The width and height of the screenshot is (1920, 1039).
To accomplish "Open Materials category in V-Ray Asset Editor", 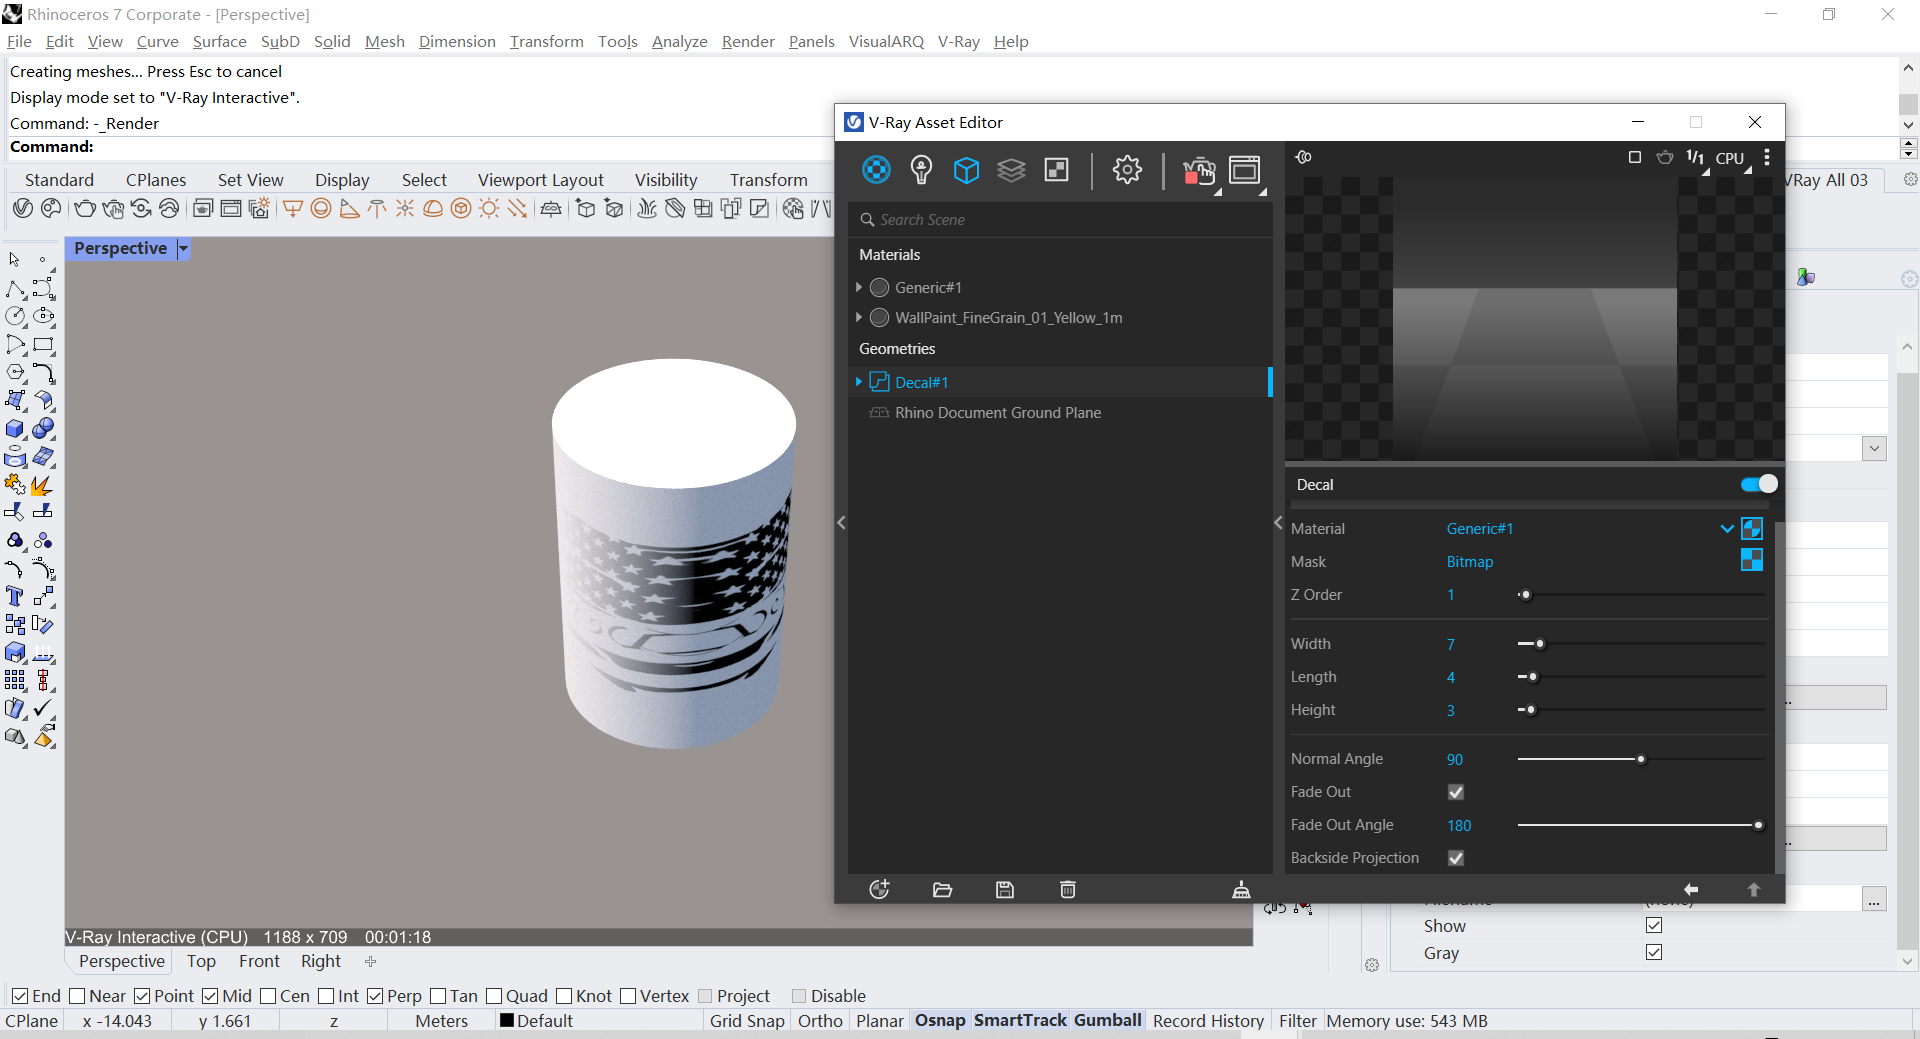I will [876, 170].
